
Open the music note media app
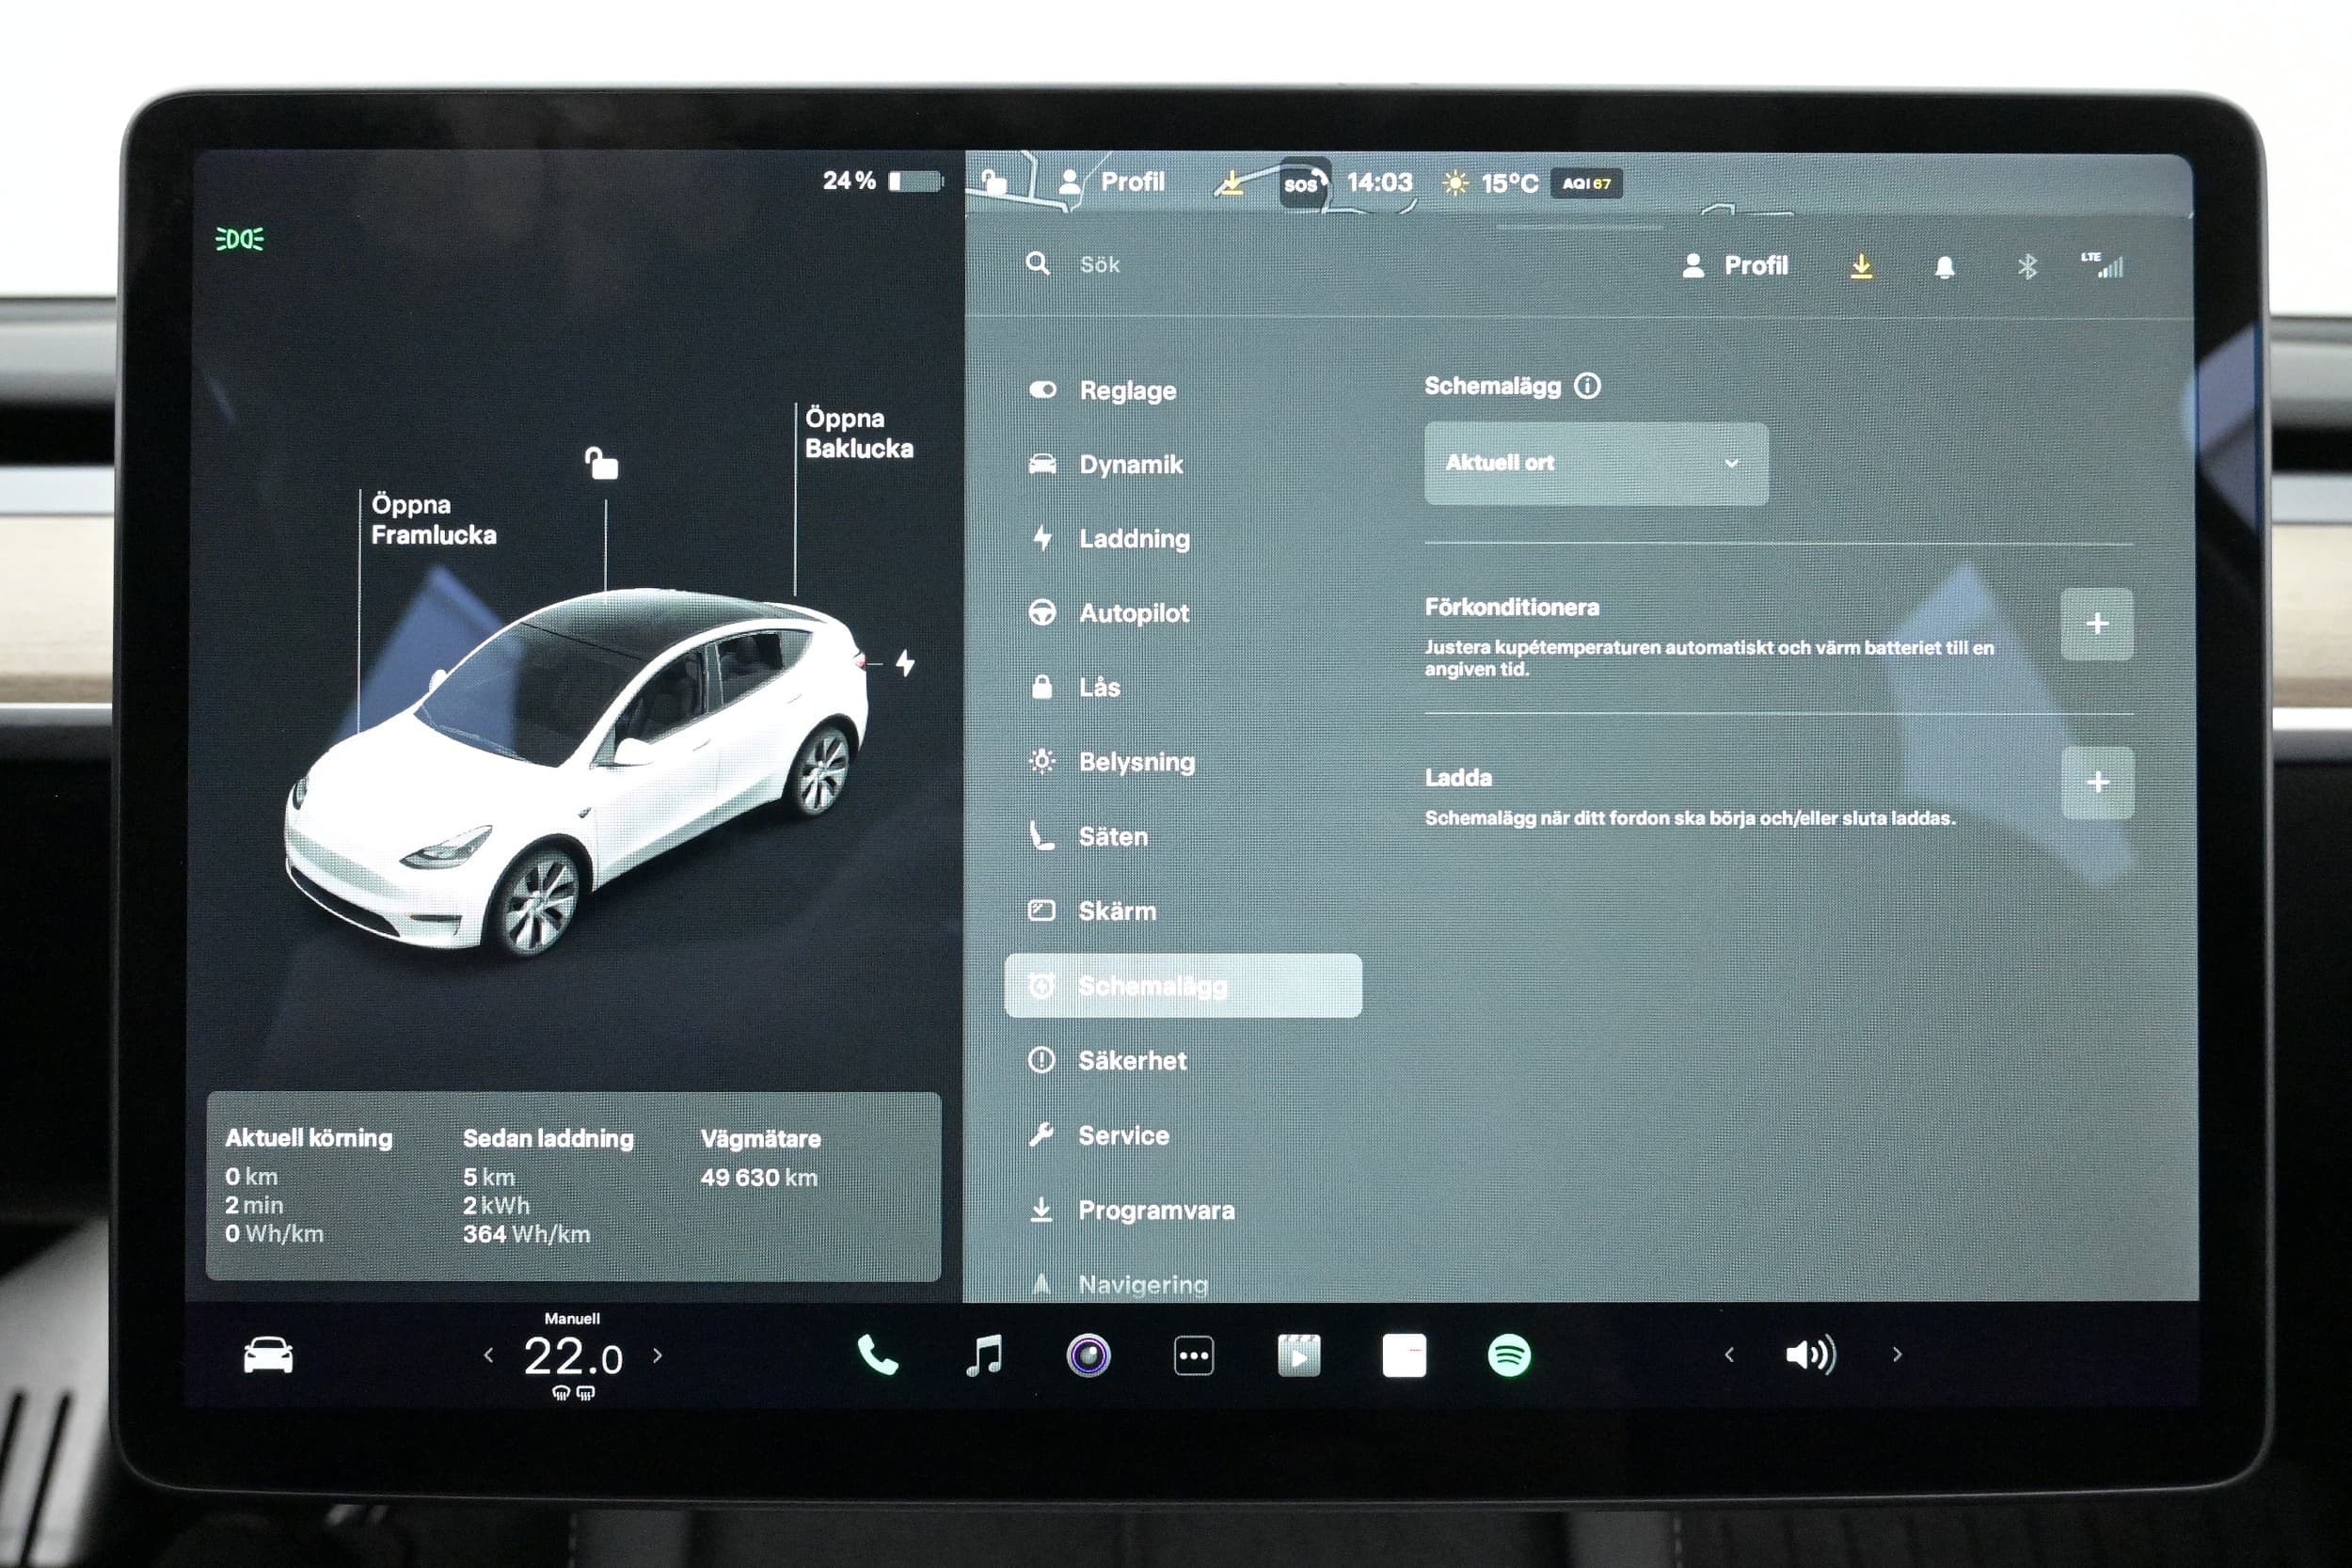[x=984, y=1356]
